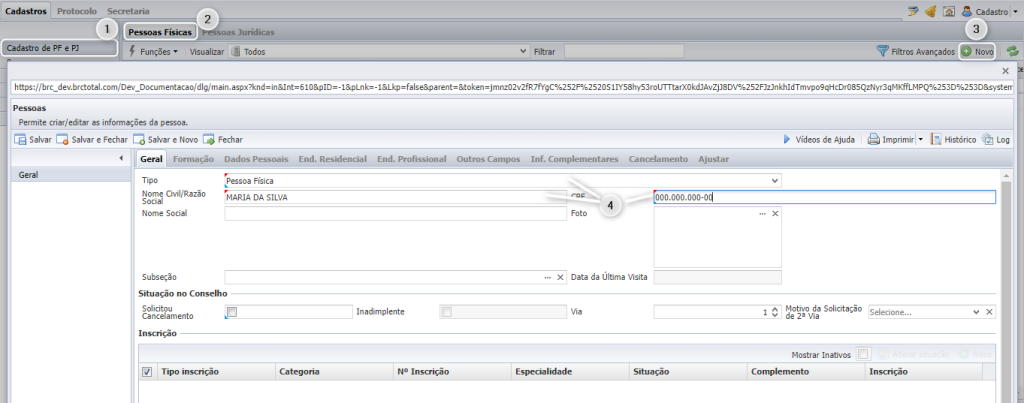Click the home page icon

pos(949,11)
